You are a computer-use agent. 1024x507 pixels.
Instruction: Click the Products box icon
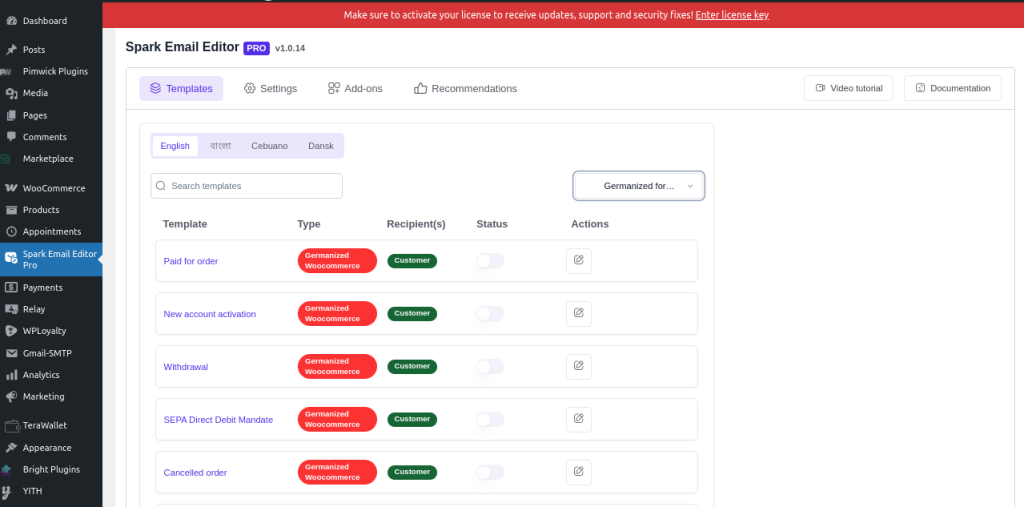[x=11, y=210]
